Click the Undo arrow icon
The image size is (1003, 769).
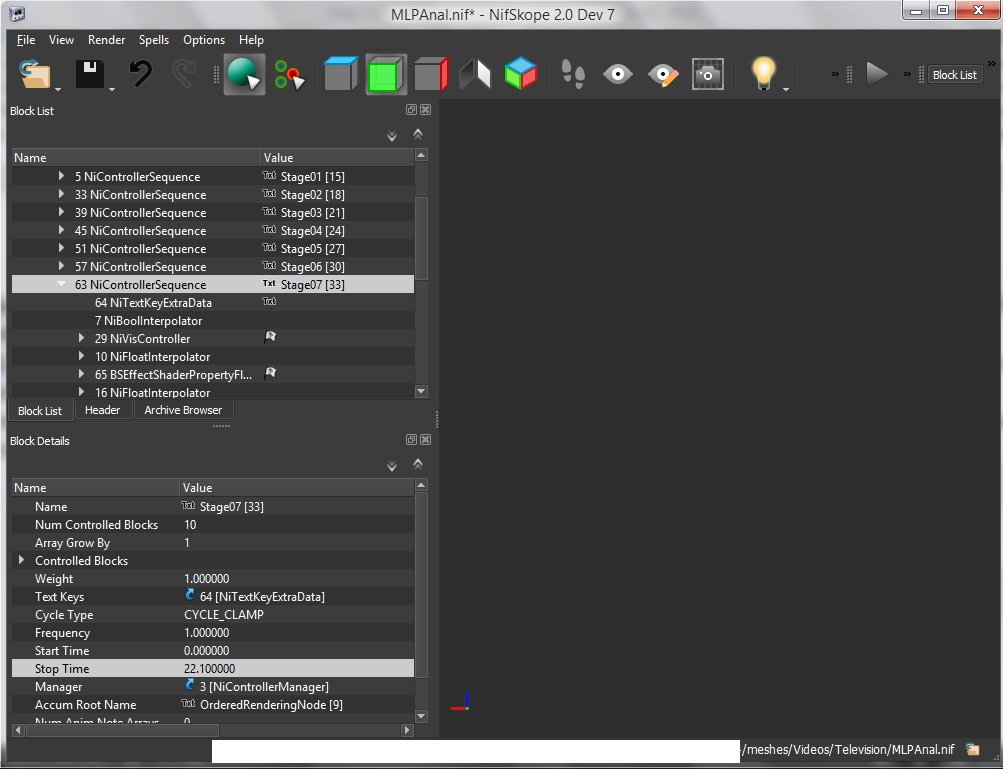tap(141, 75)
